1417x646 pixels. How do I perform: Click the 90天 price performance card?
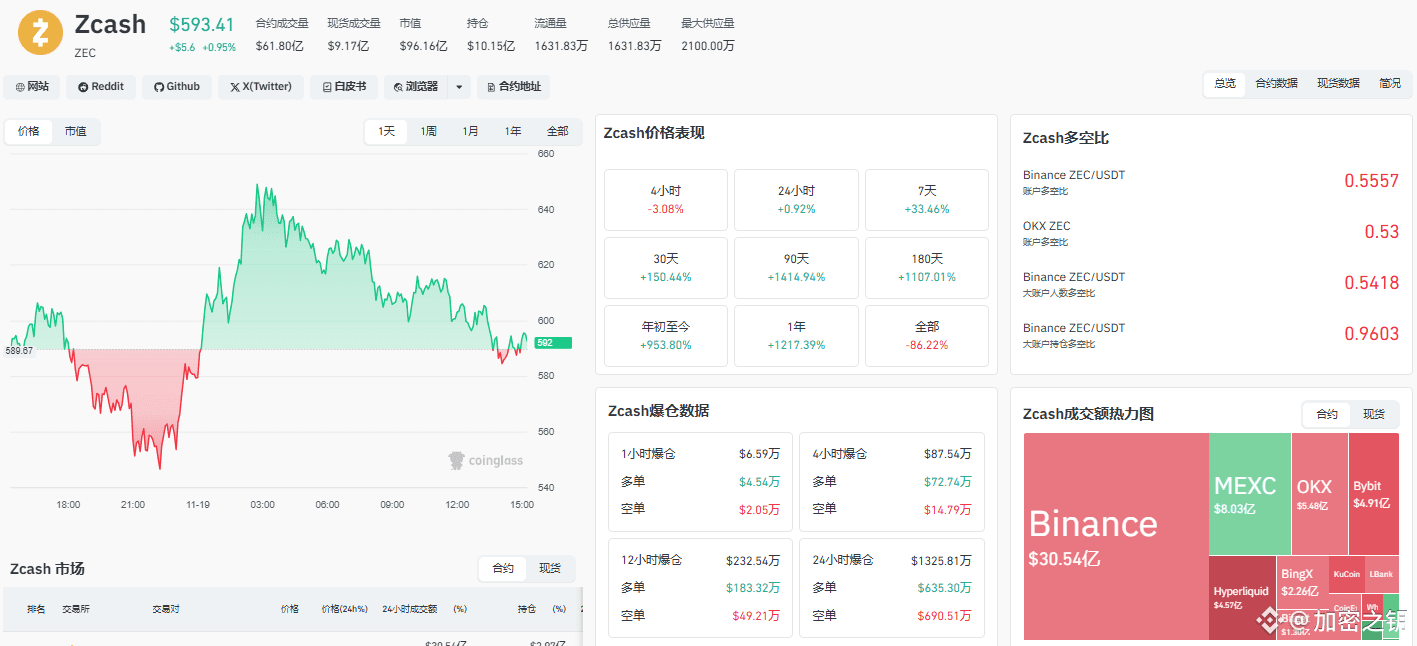pos(796,267)
